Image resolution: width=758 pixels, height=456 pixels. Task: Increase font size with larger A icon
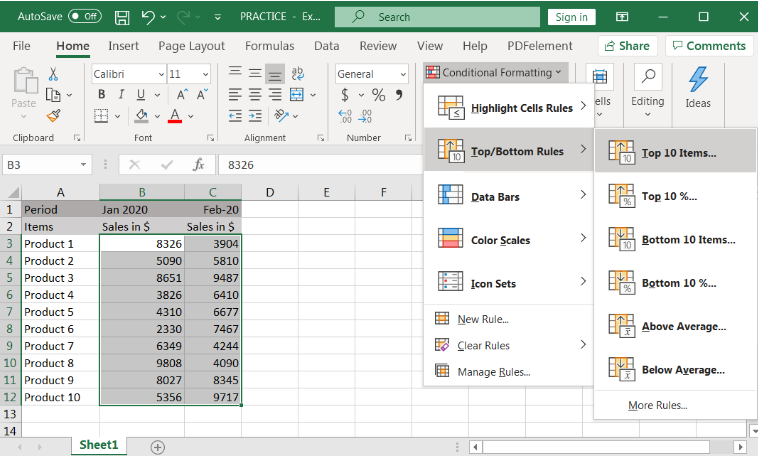point(182,94)
